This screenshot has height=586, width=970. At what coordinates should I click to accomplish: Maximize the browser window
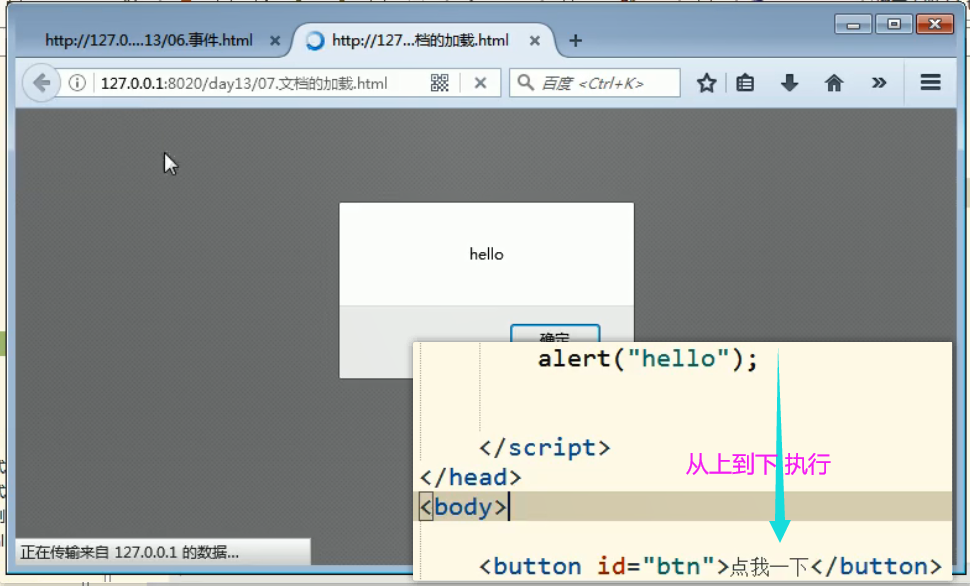tap(894, 25)
